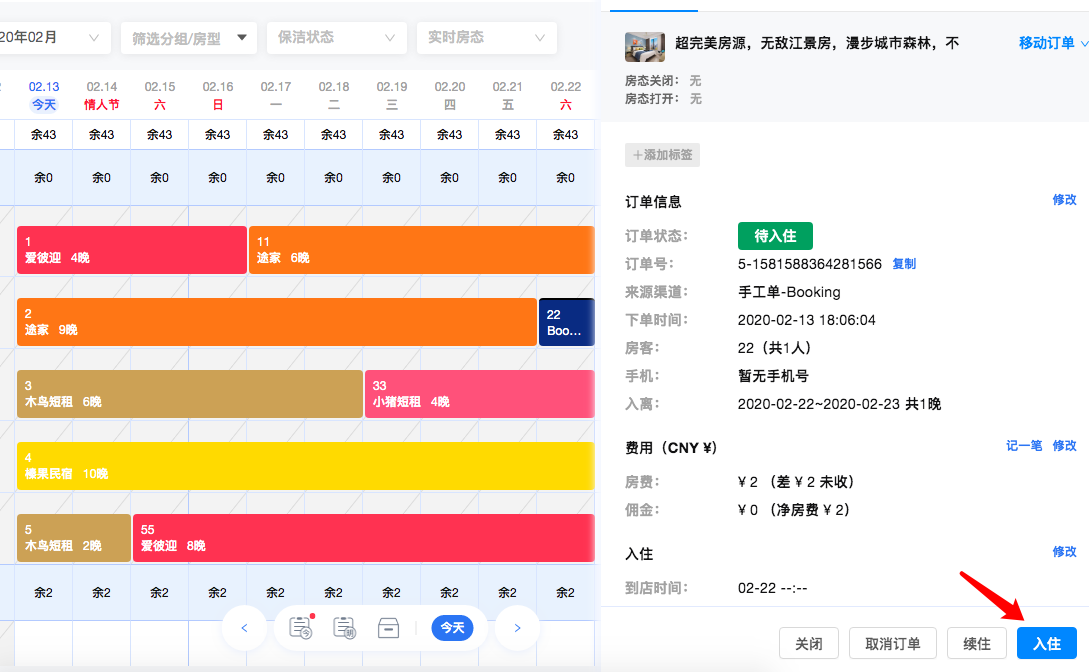Click 余2 cell under 02.22
The image size is (1089, 672).
(x=565, y=593)
